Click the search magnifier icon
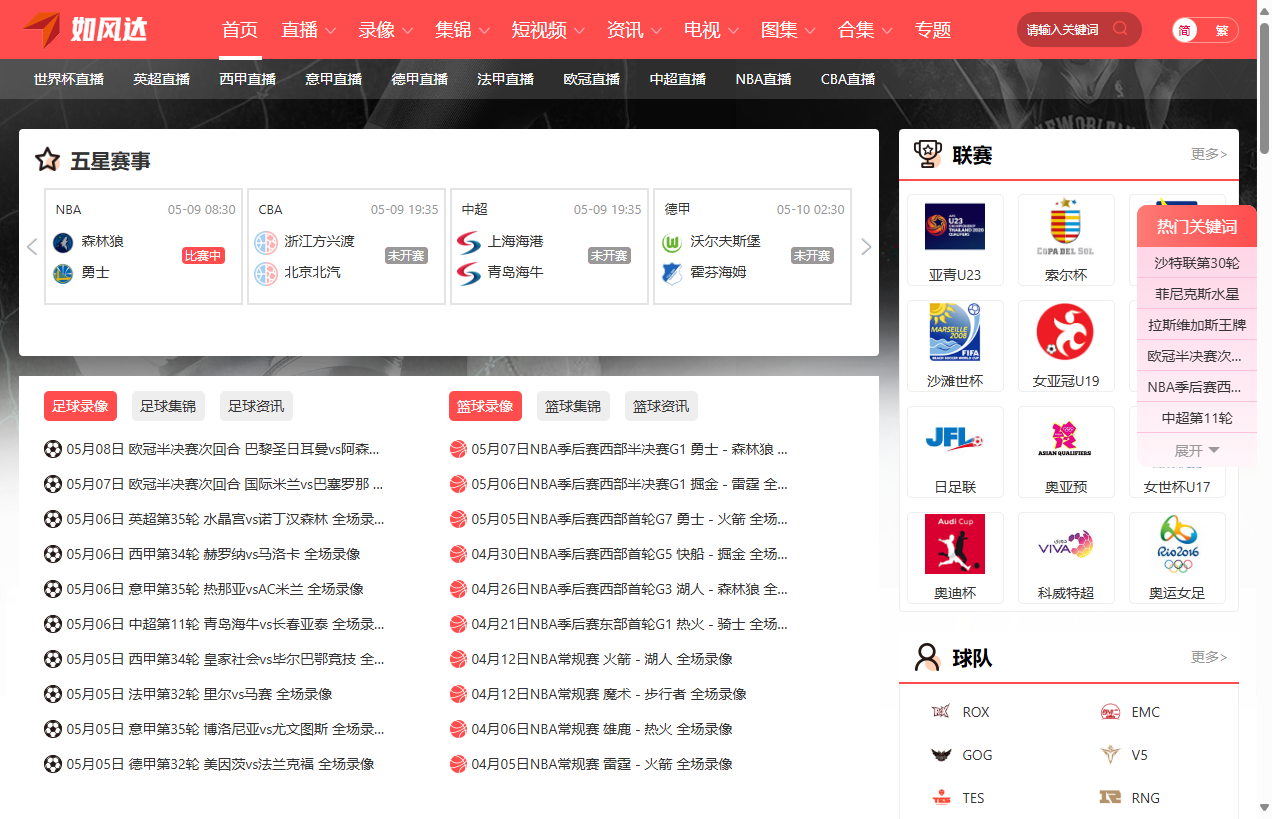Image resolution: width=1272 pixels, height=819 pixels. pyautogui.click(x=1120, y=29)
